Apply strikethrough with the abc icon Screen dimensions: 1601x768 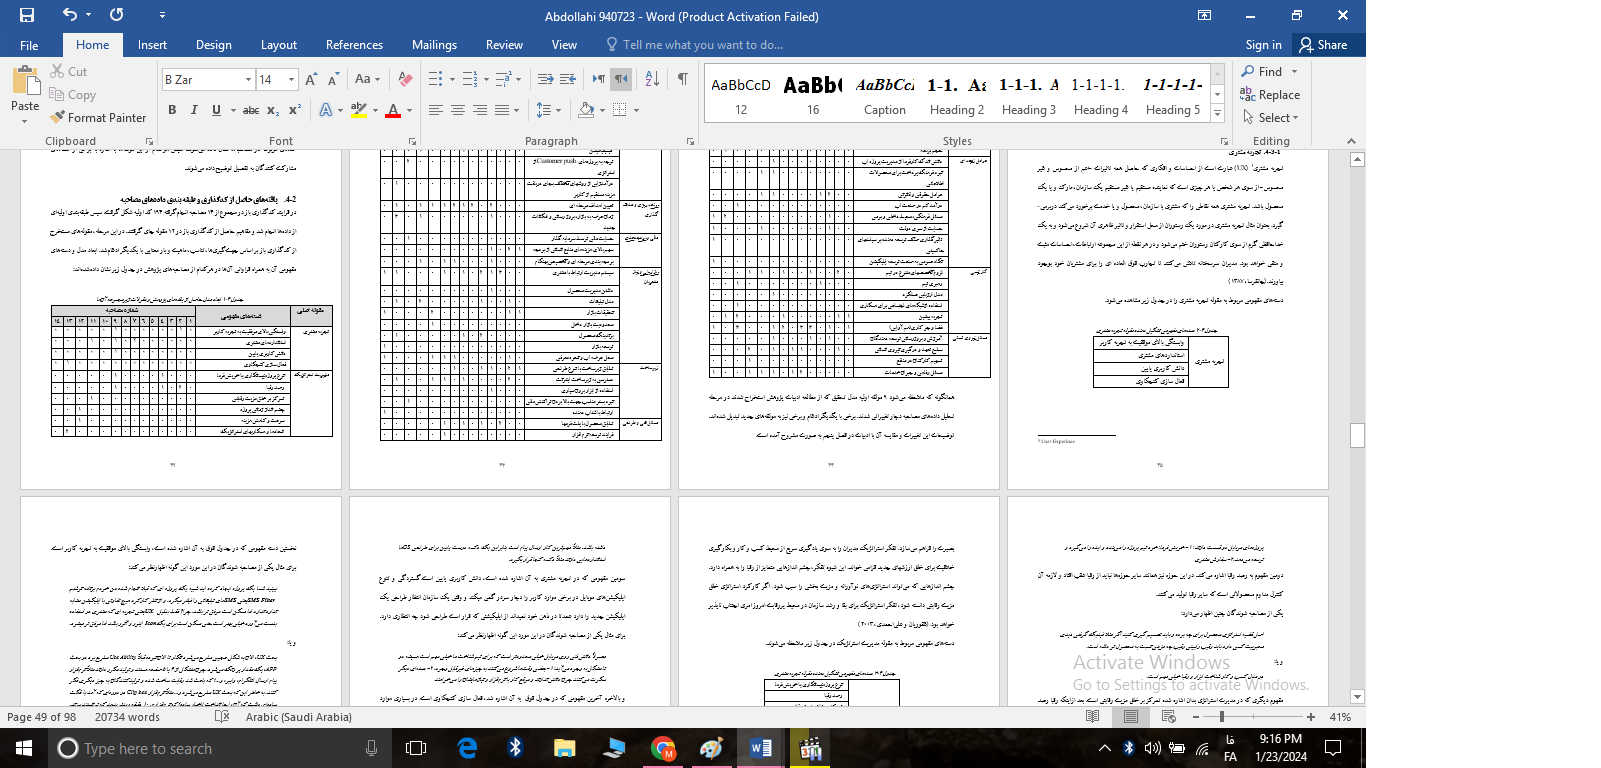251,110
